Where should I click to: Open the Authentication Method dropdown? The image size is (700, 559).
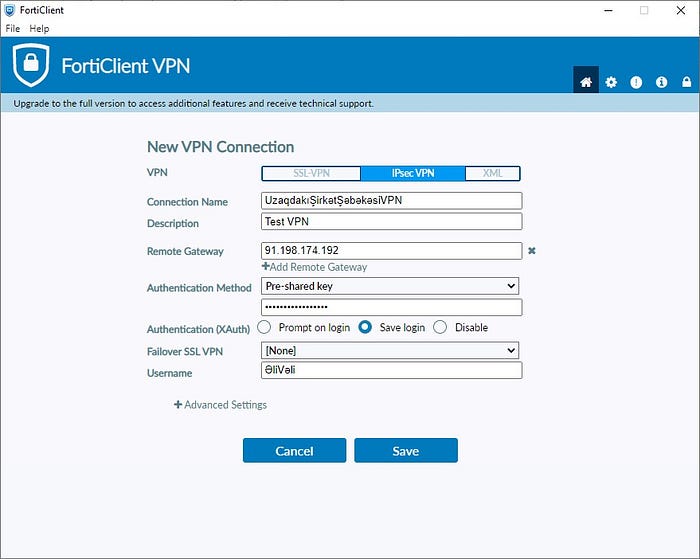click(x=390, y=286)
